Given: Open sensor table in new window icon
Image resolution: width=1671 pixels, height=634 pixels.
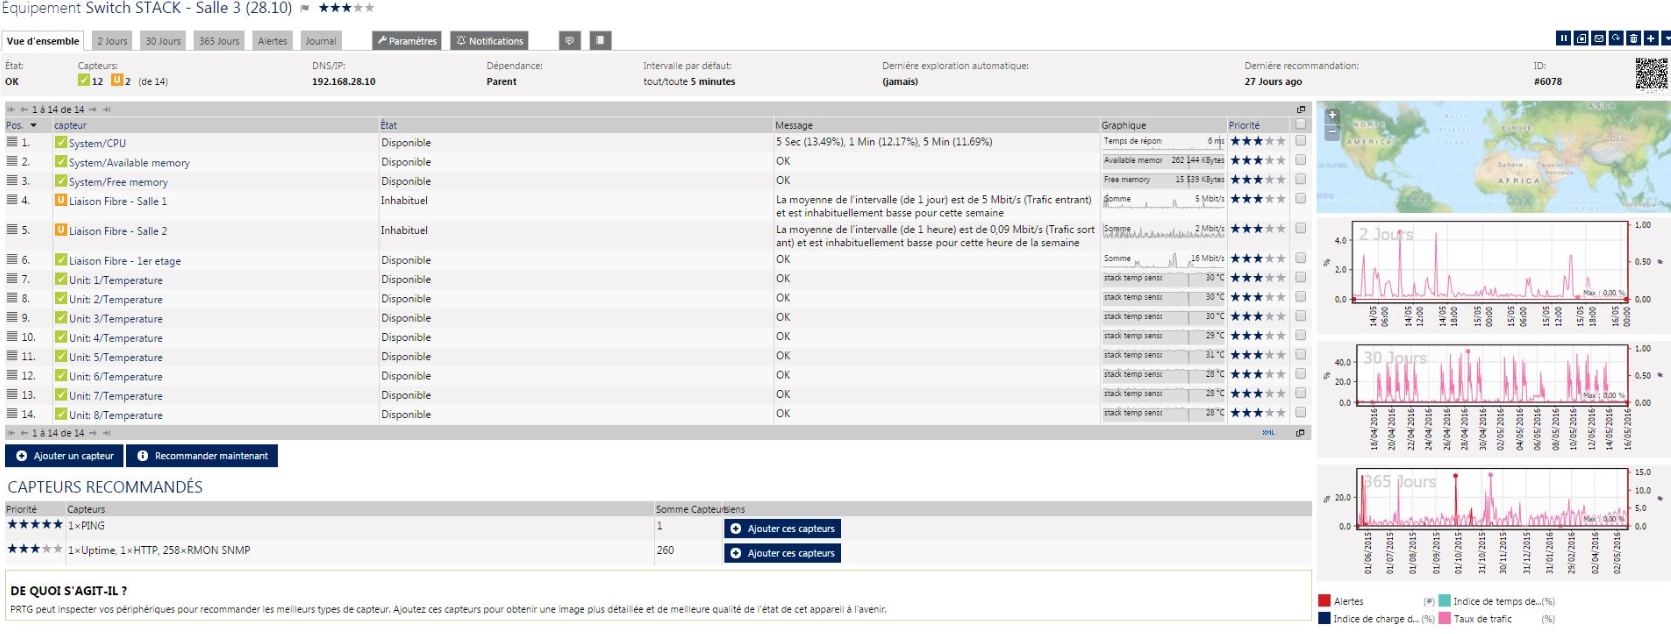Looking at the screenshot, I should (1301, 109).
